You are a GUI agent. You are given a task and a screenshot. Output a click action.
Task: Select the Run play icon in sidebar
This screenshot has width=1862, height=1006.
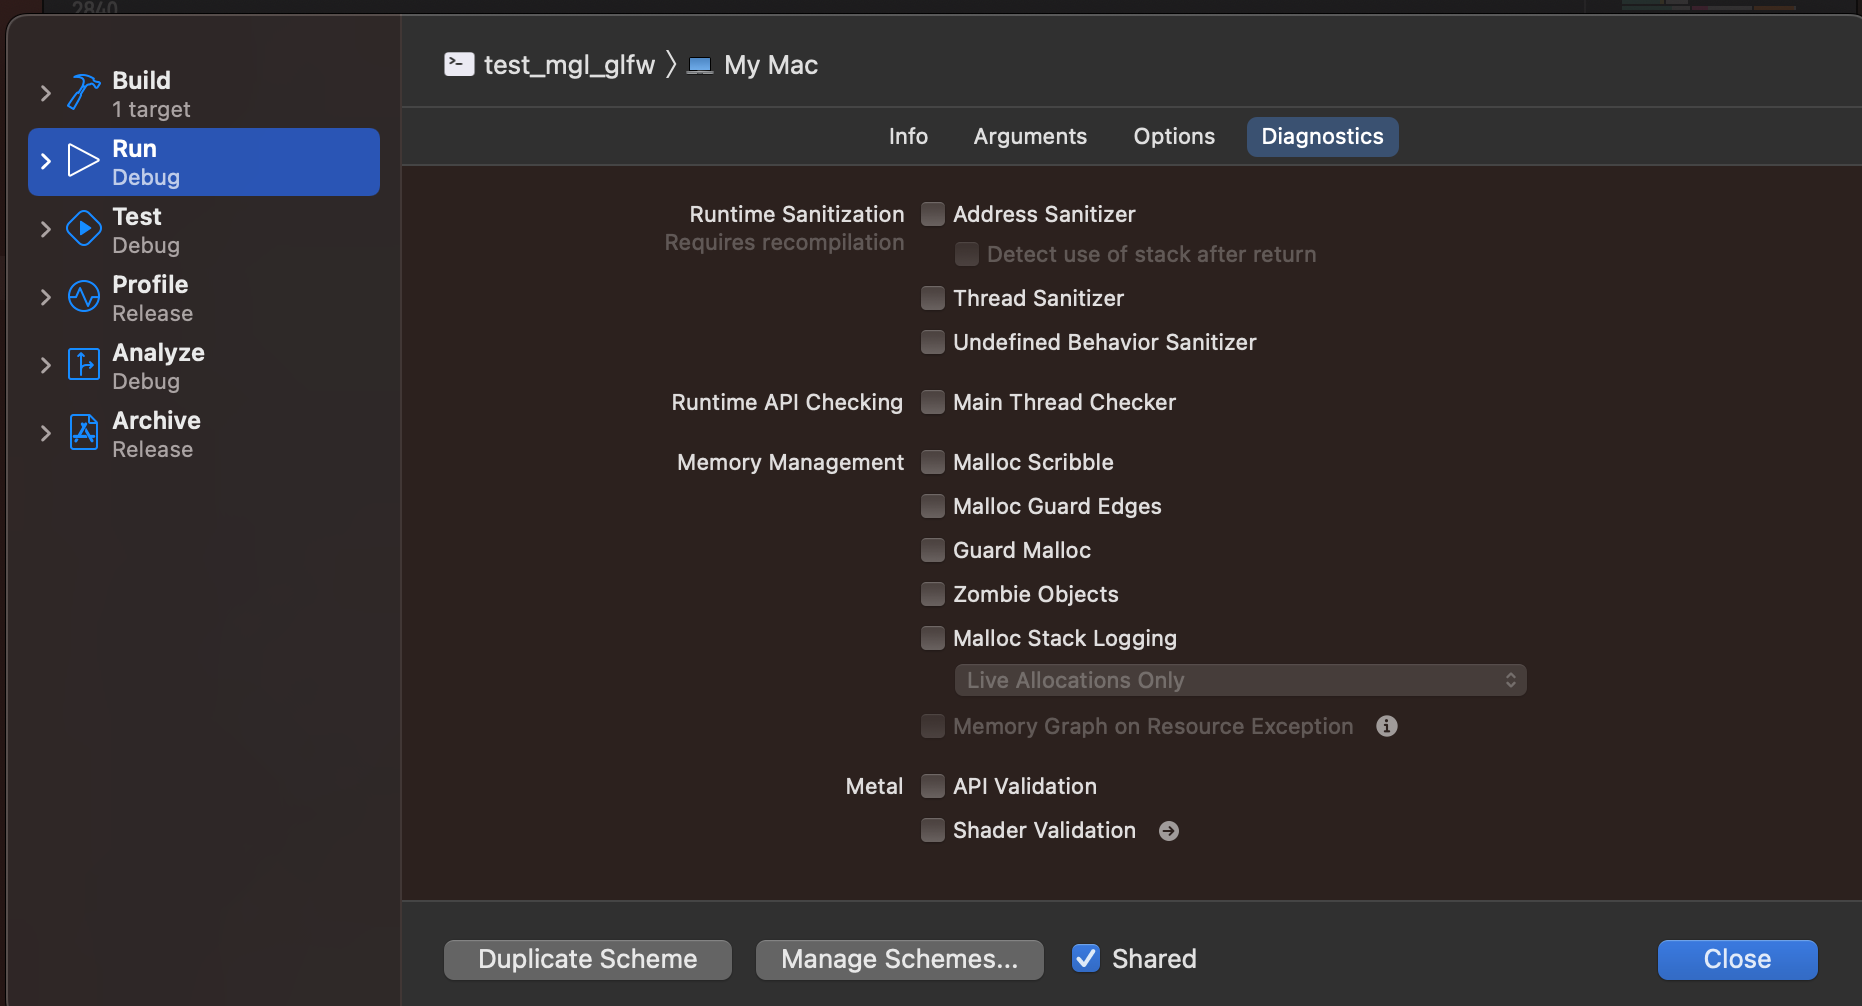82,160
